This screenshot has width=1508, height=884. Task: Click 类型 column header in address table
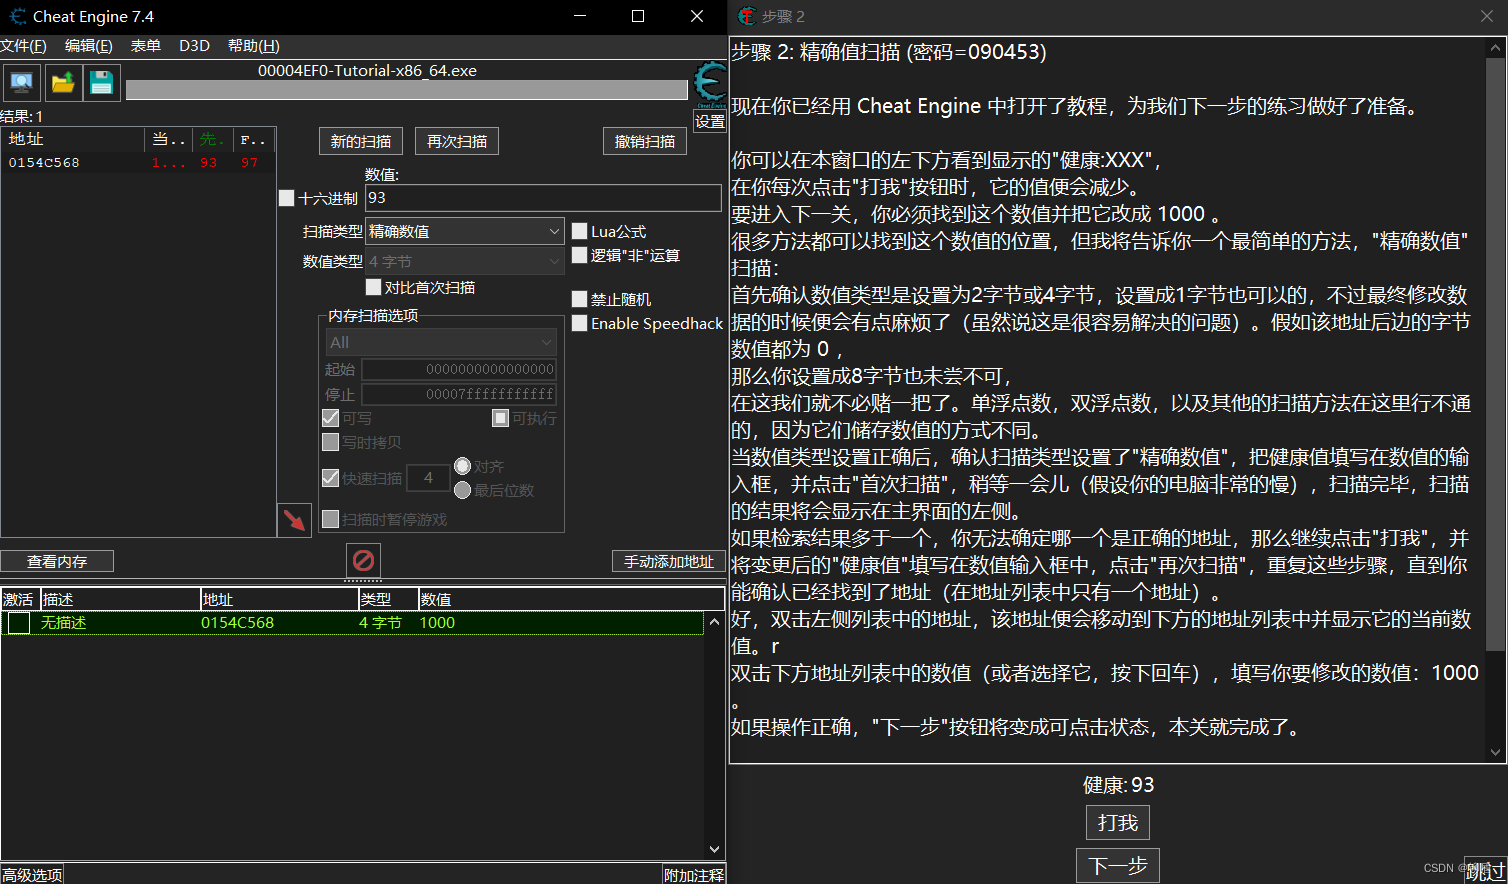(x=388, y=599)
